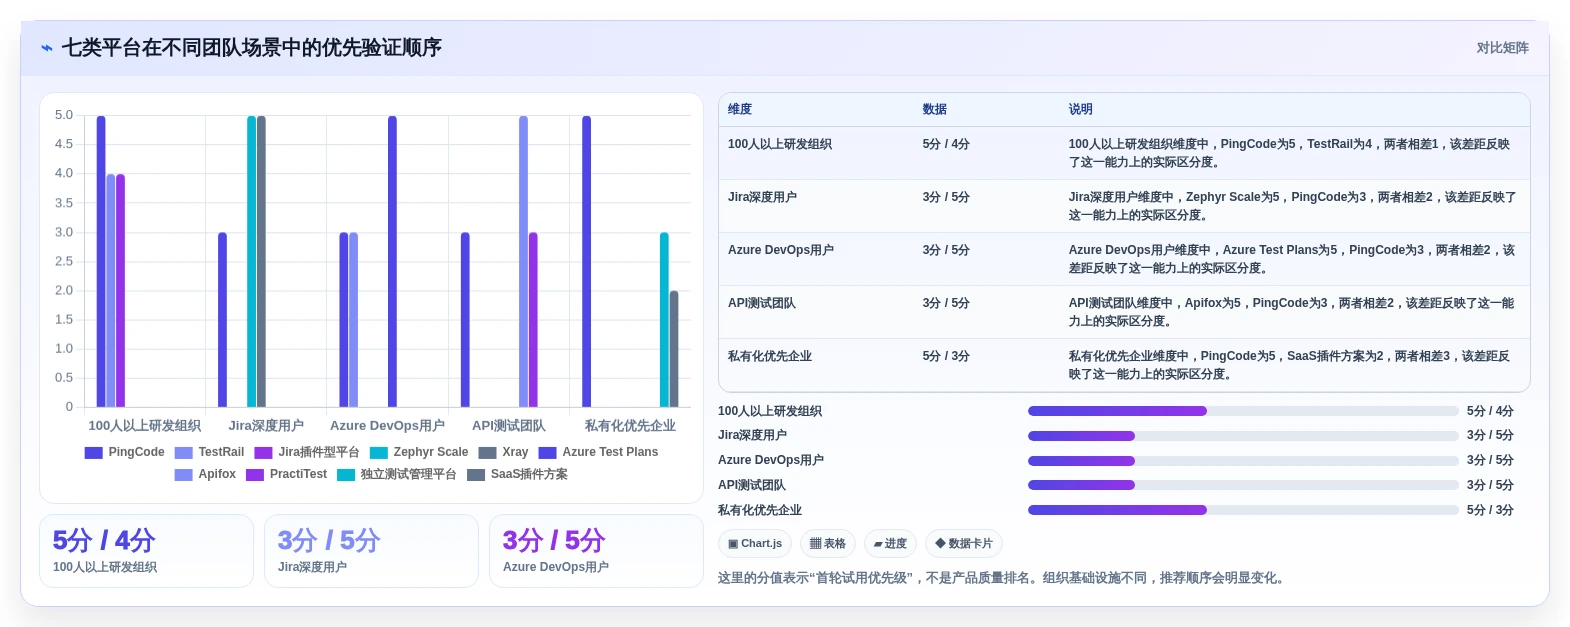Screen dimensions: 1570x627
Task: Toggle TestRail legend swatch
Action: [x=183, y=453]
